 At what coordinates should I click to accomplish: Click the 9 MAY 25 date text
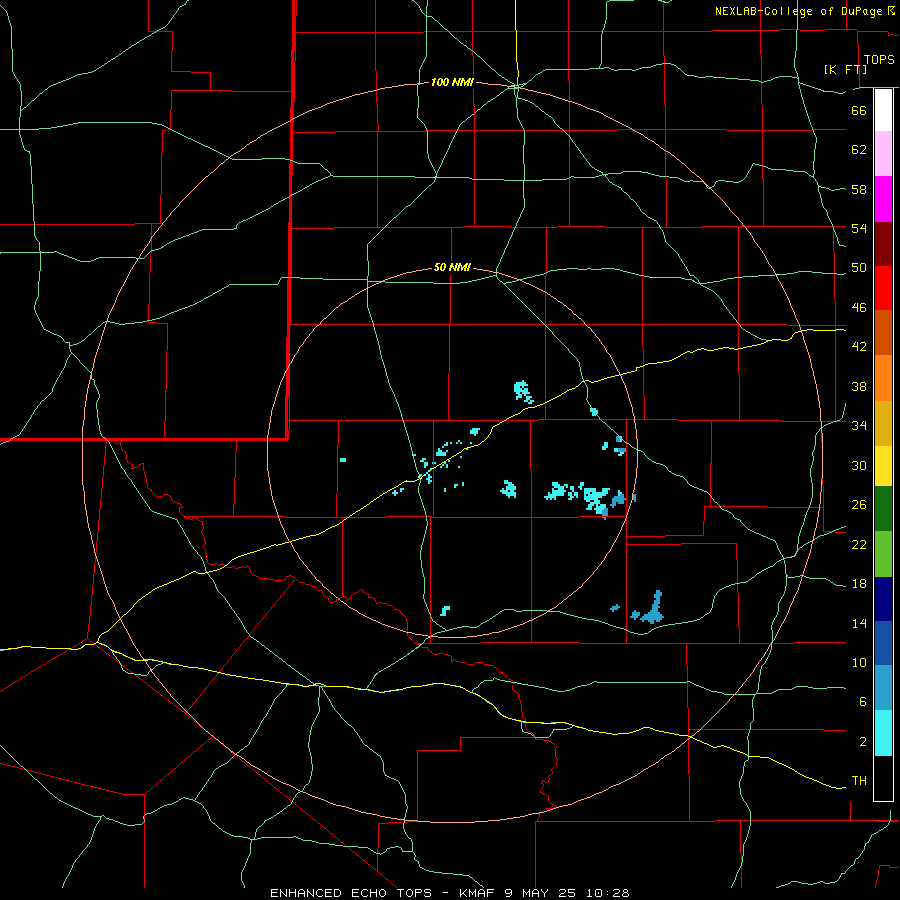[x=542, y=893]
